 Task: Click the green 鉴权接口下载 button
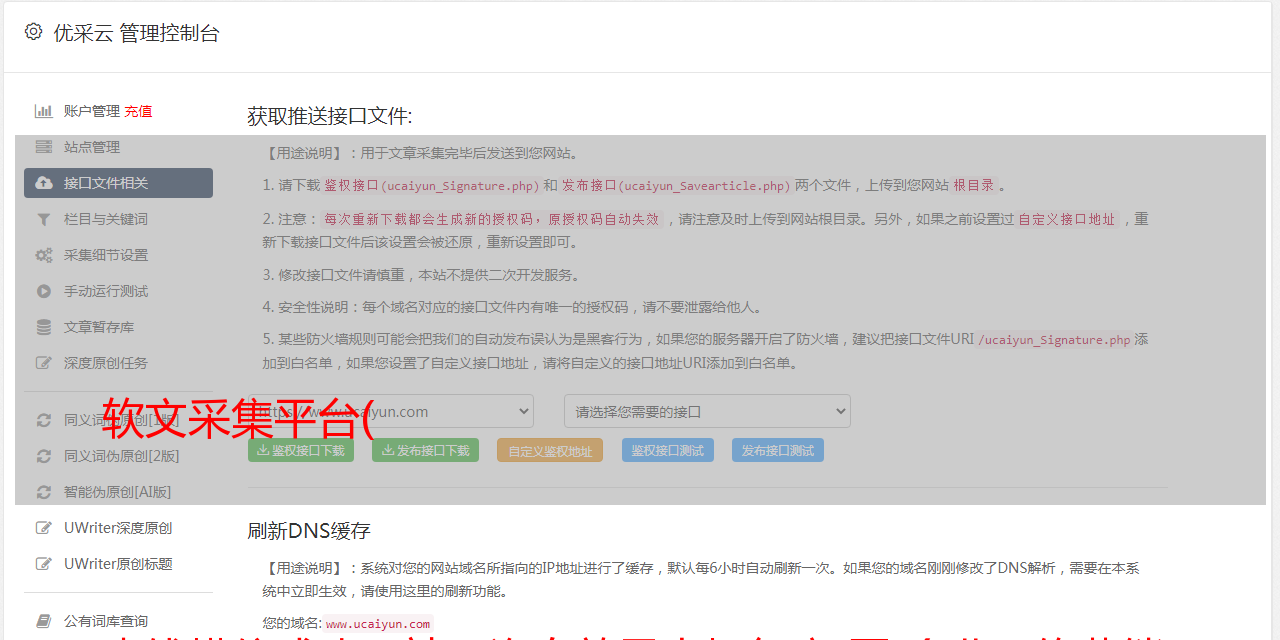coord(301,450)
